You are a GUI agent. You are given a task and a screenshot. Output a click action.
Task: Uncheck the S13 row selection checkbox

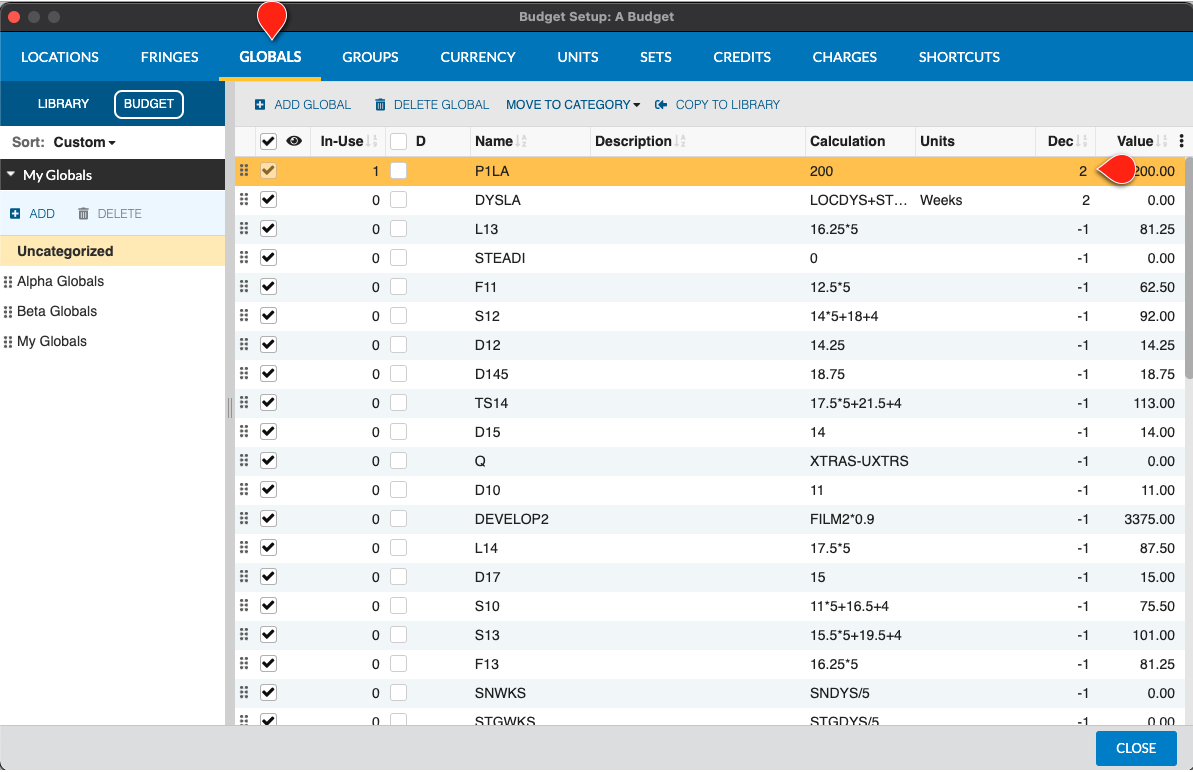point(268,634)
